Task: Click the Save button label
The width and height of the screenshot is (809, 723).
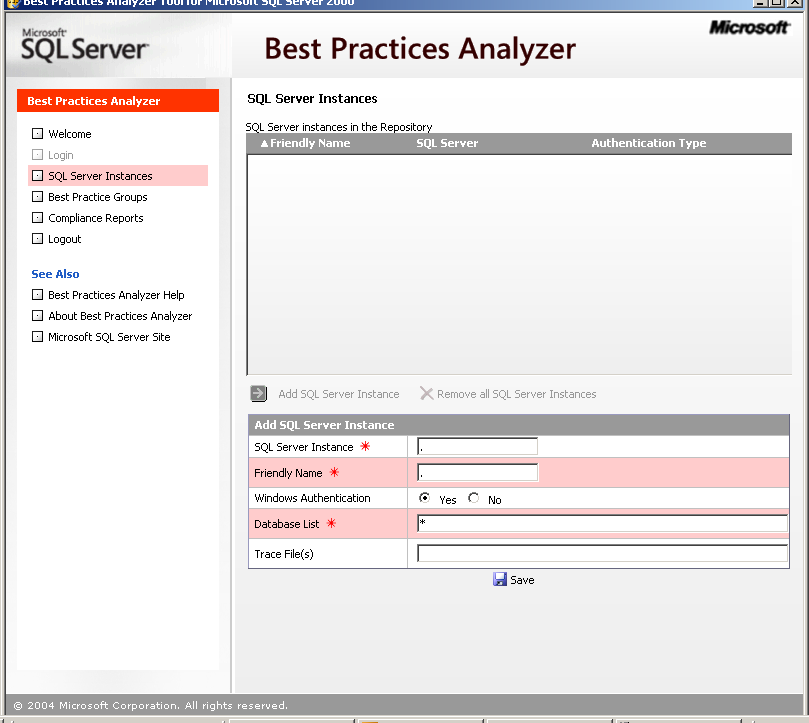Action: pos(522,580)
